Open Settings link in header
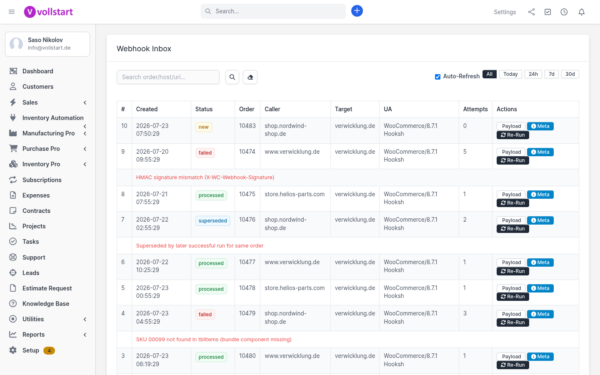 504,12
